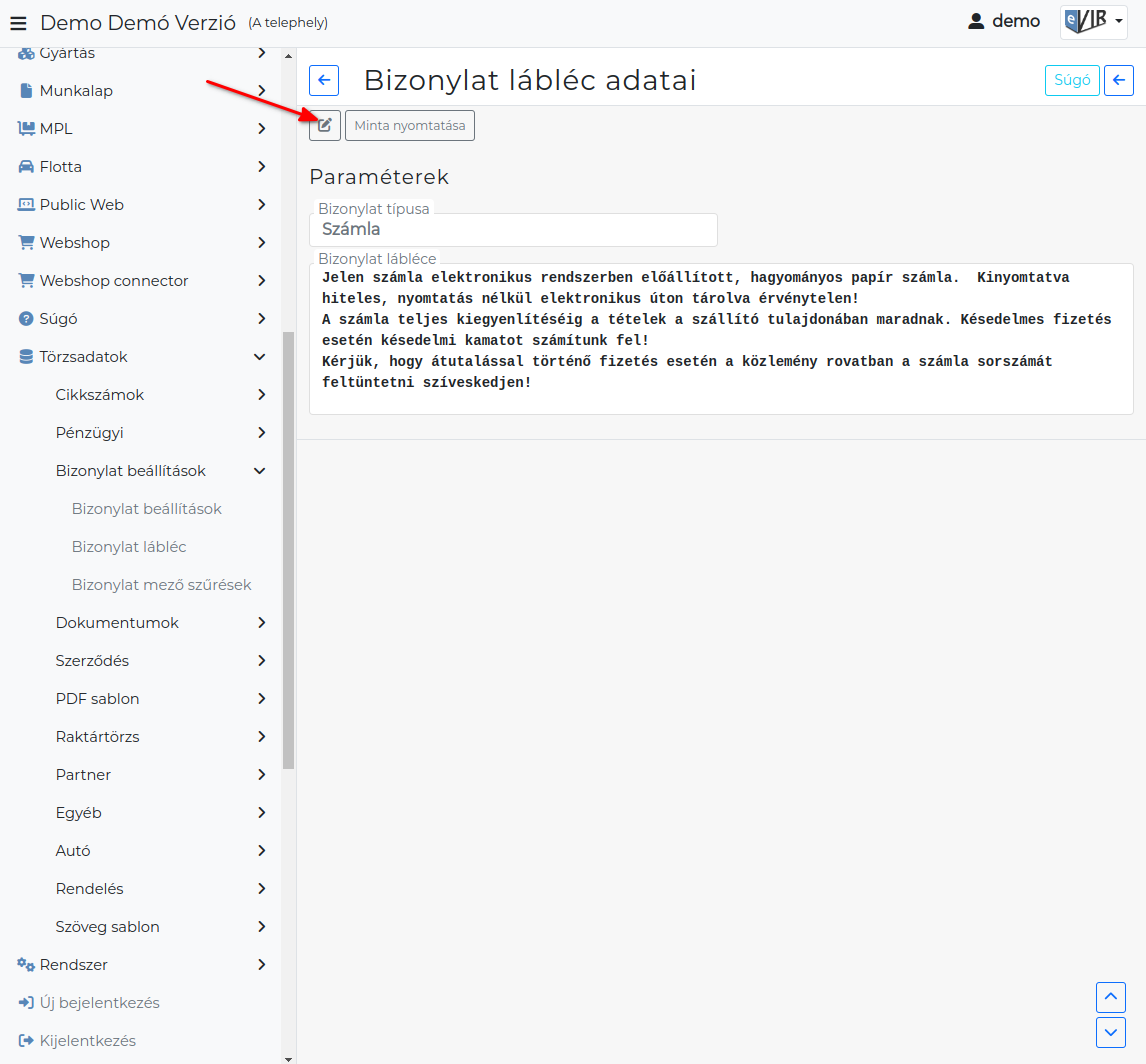The width and height of the screenshot is (1146, 1064).
Task: Collapse the Bizonylat beállítások submenu
Action: [259, 471]
